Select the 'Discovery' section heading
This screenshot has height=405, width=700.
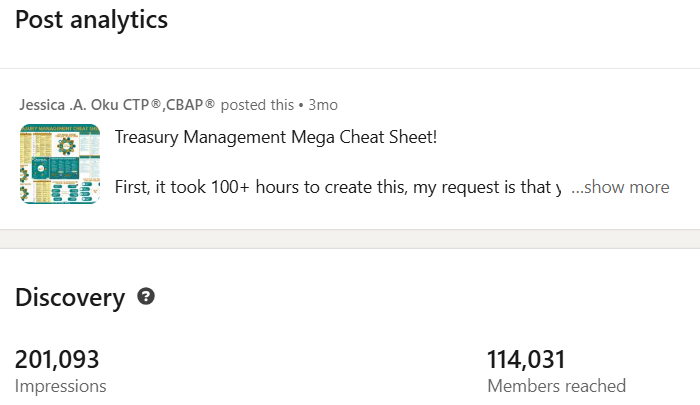tap(70, 297)
